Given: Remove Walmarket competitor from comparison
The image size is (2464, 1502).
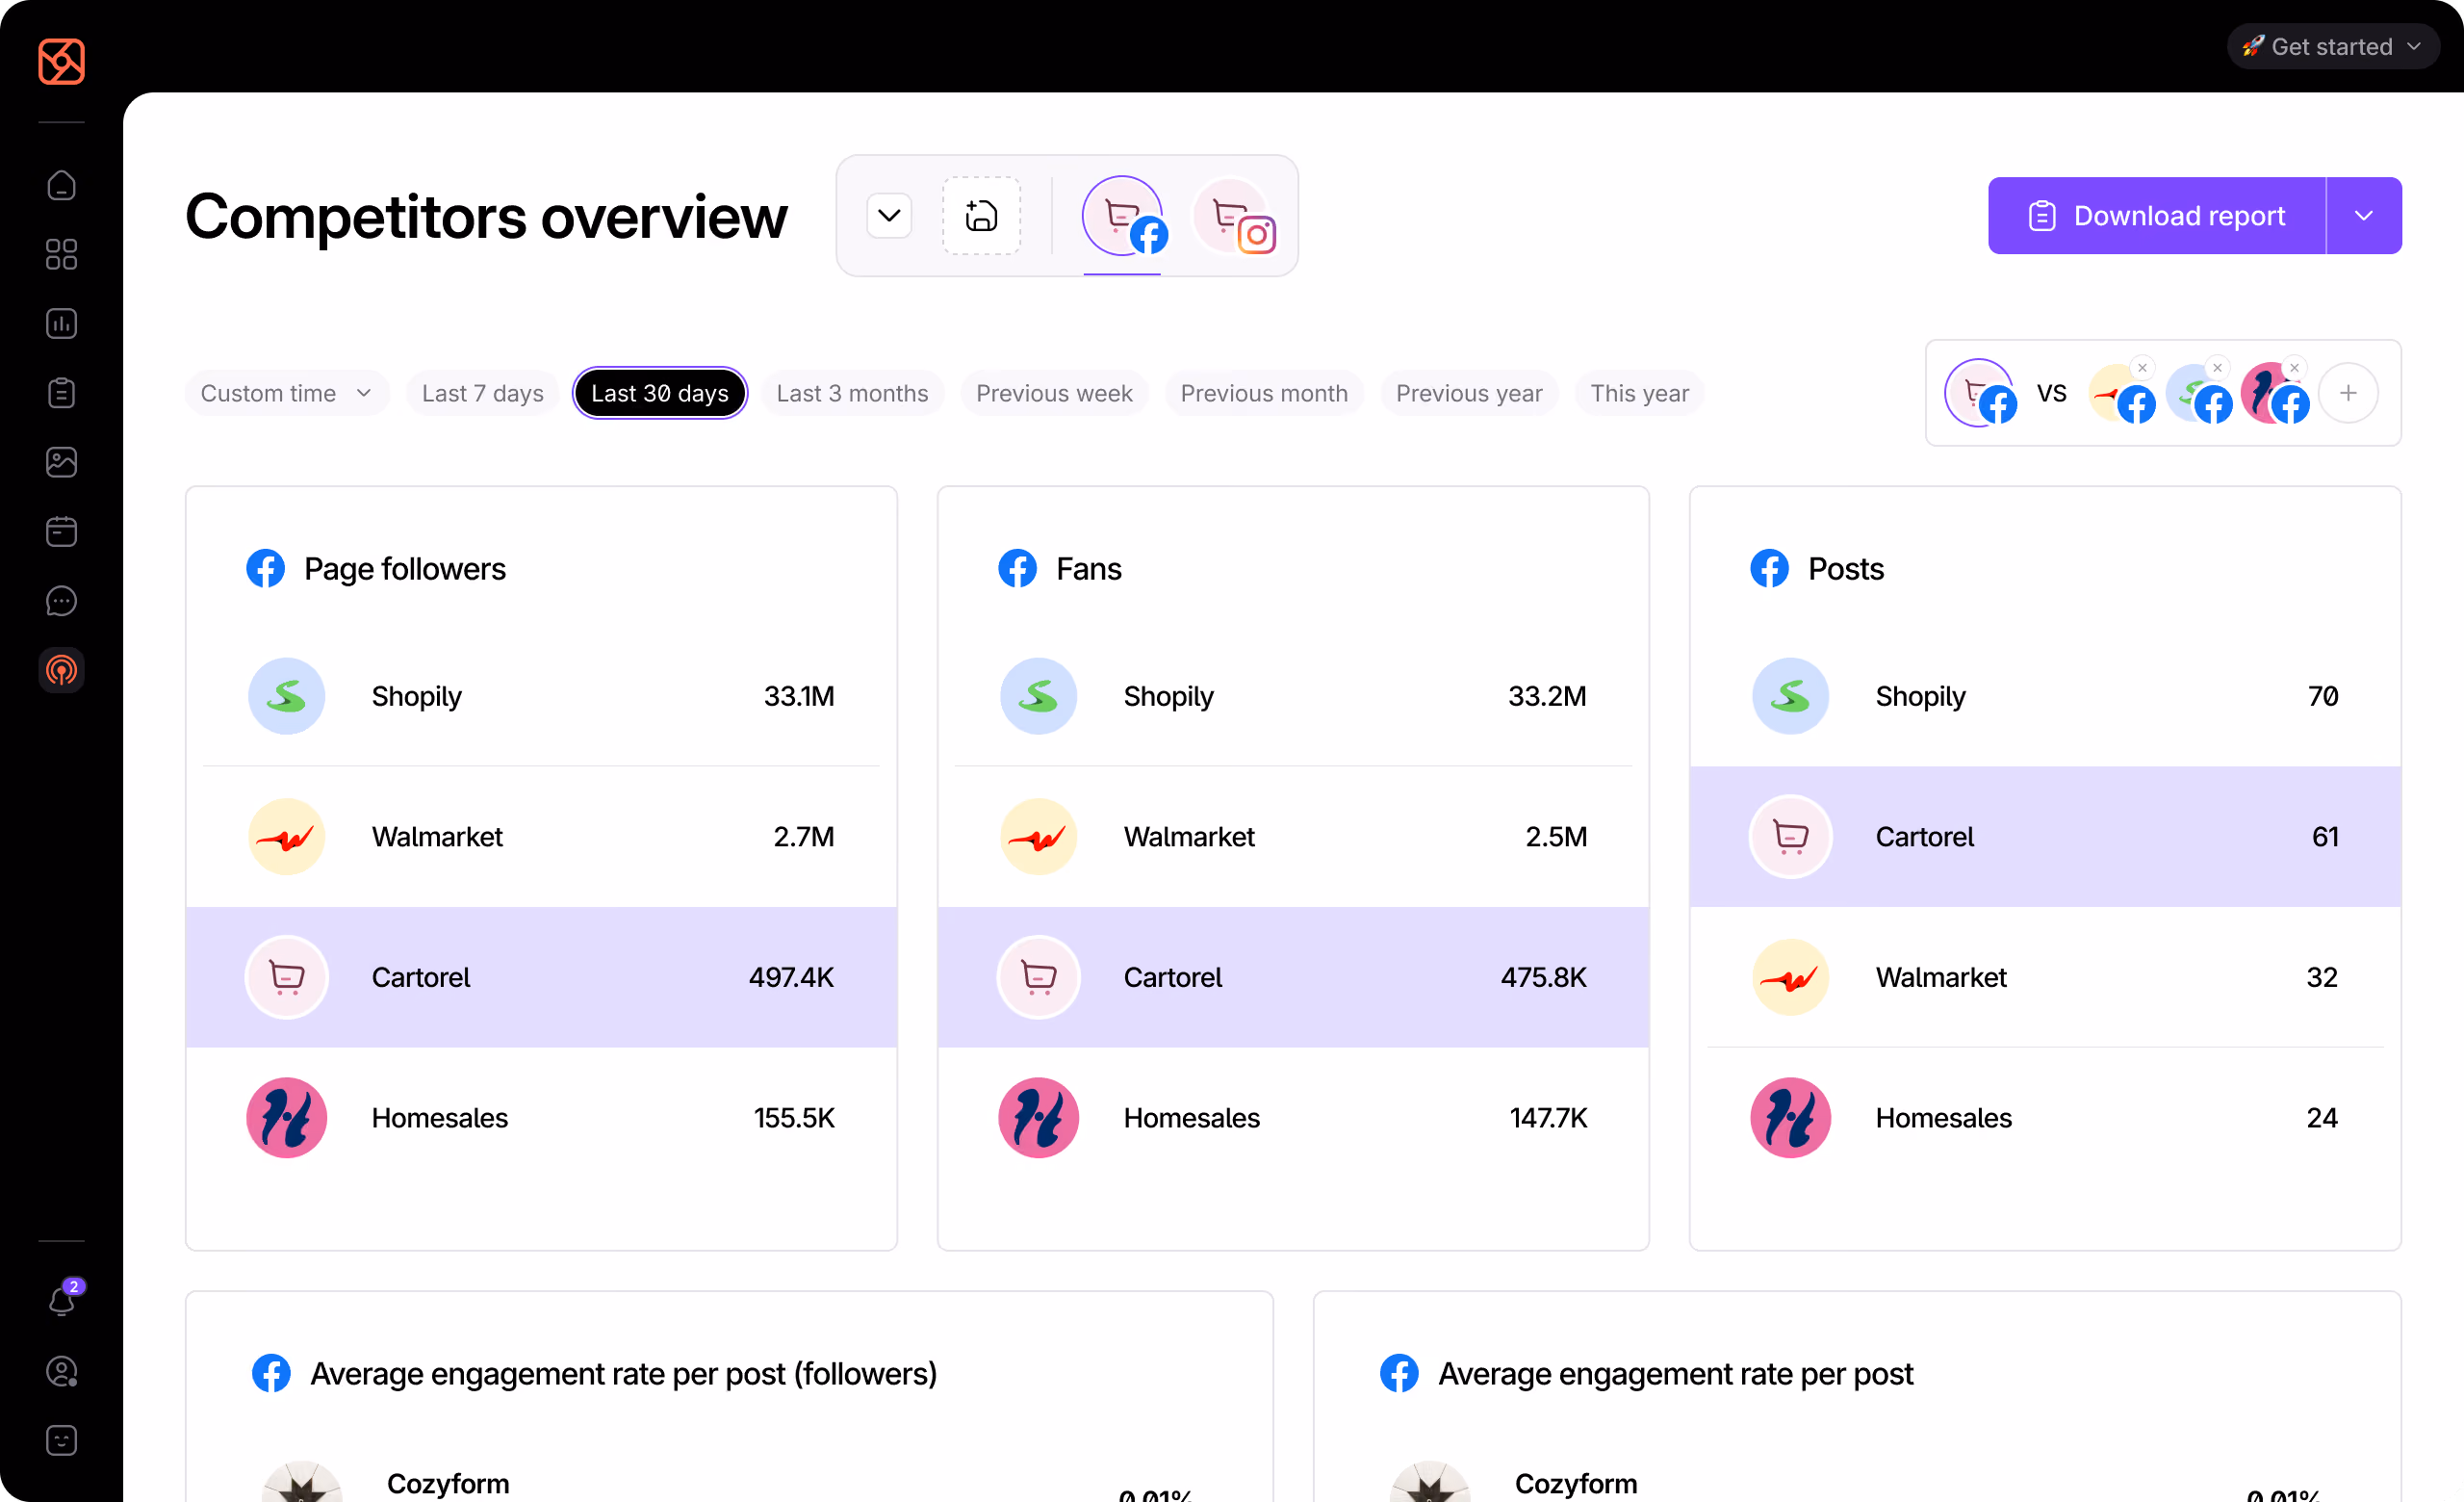Looking at the screenshot, I should coord(2142,367).
